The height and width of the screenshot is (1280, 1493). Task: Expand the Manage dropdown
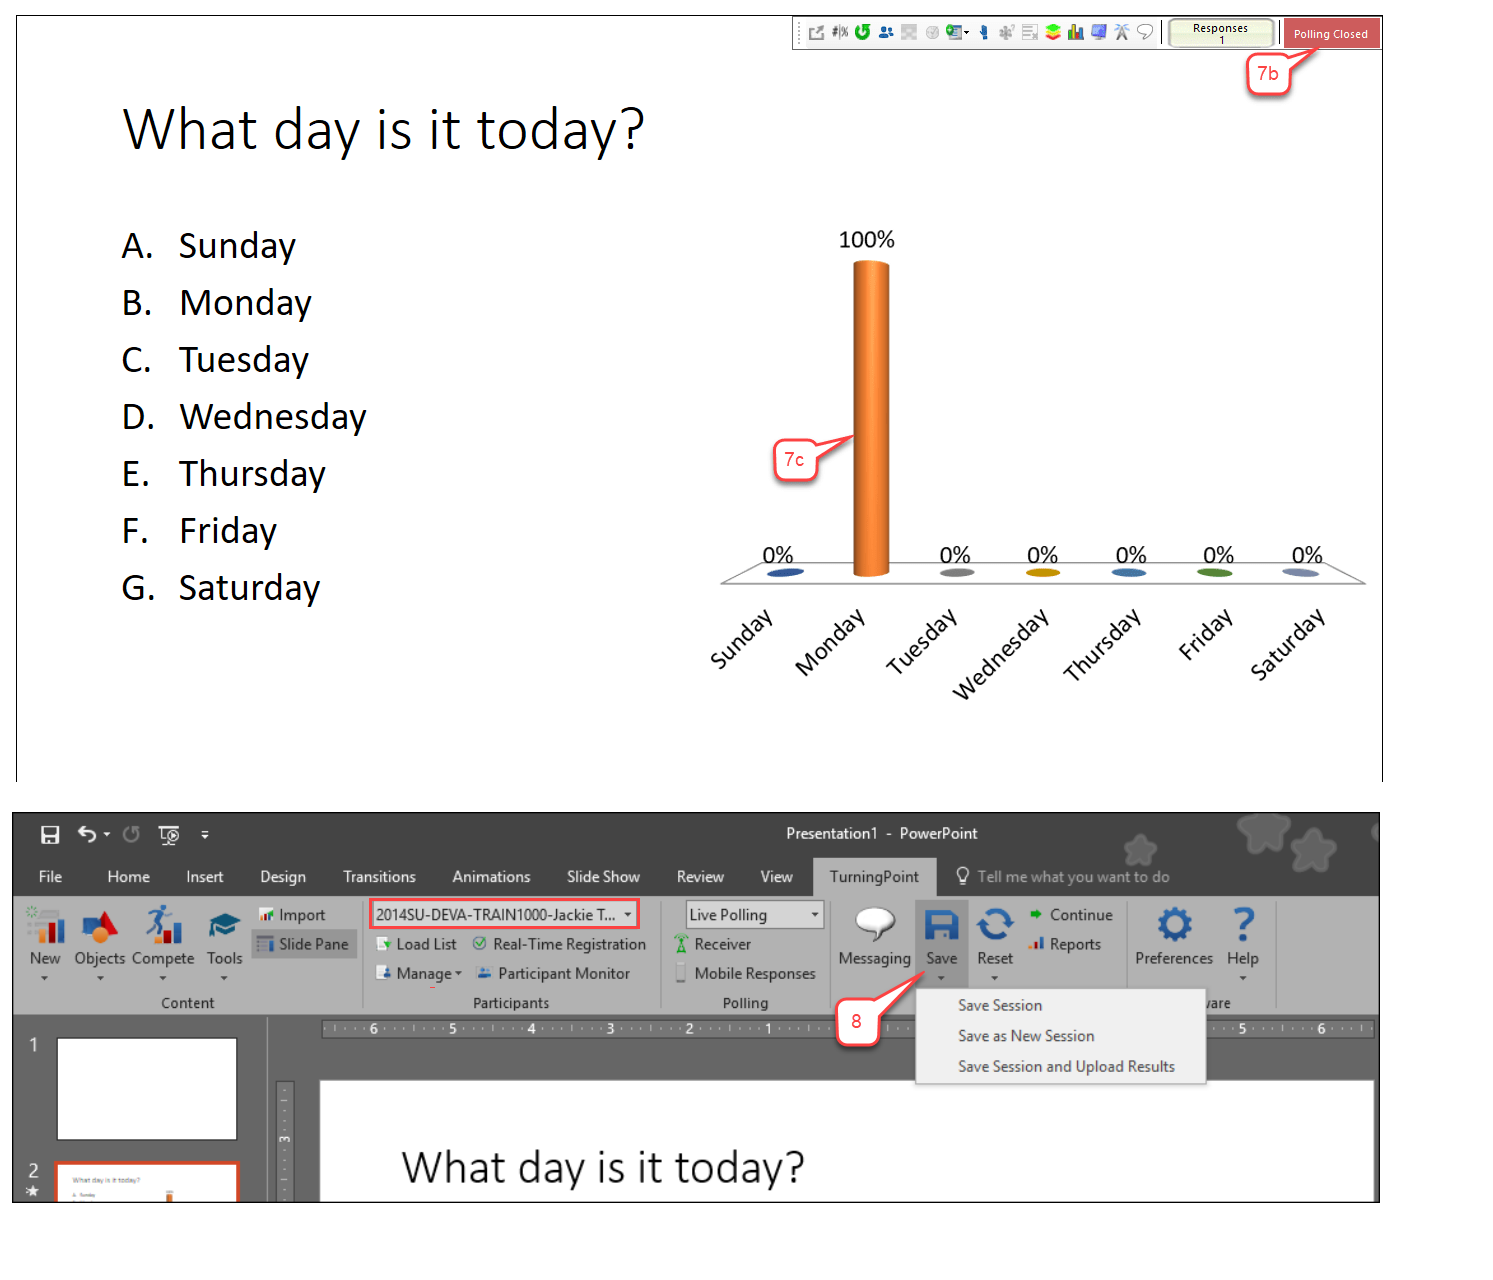(457, 973)
